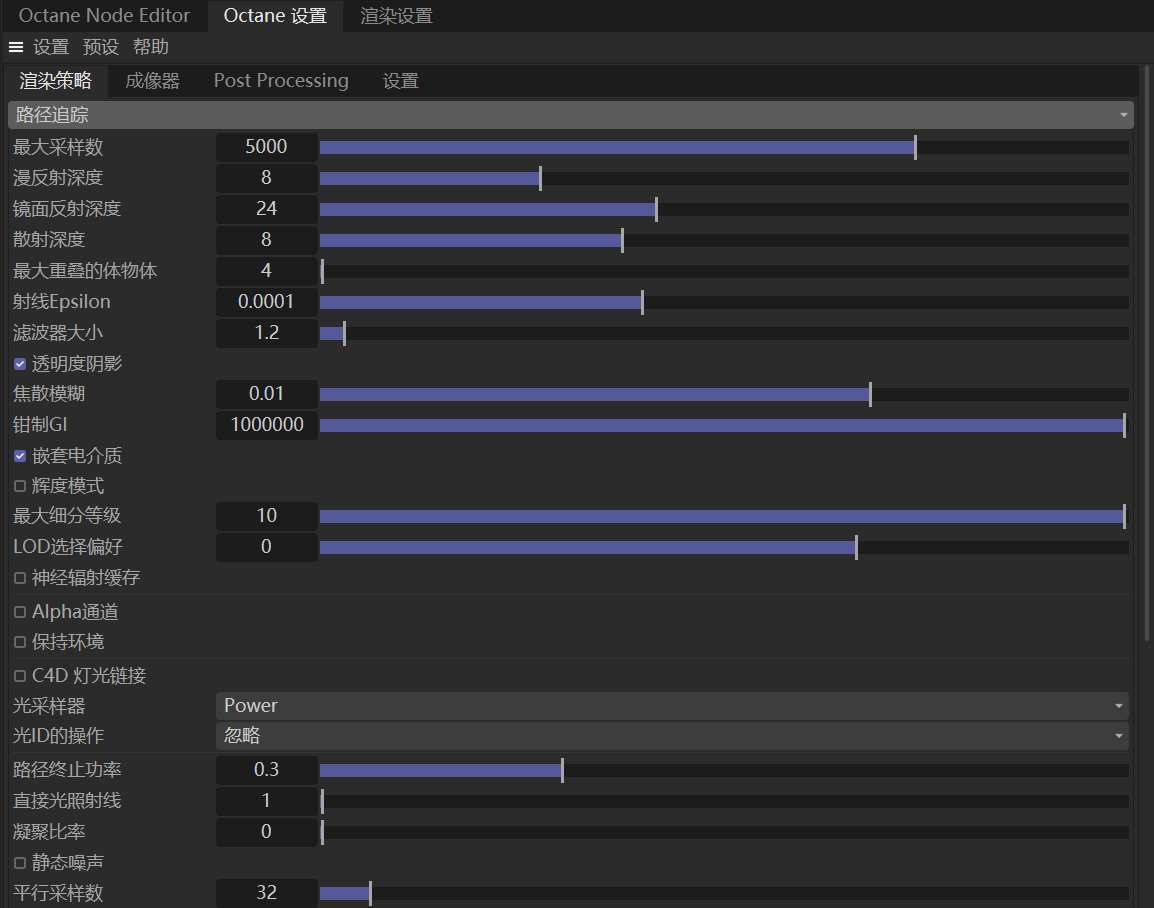The height and width of the screenshot is (908, 1154).
Task: Click the 镜面反射深度 value field
Action: [x=266, y=209]
